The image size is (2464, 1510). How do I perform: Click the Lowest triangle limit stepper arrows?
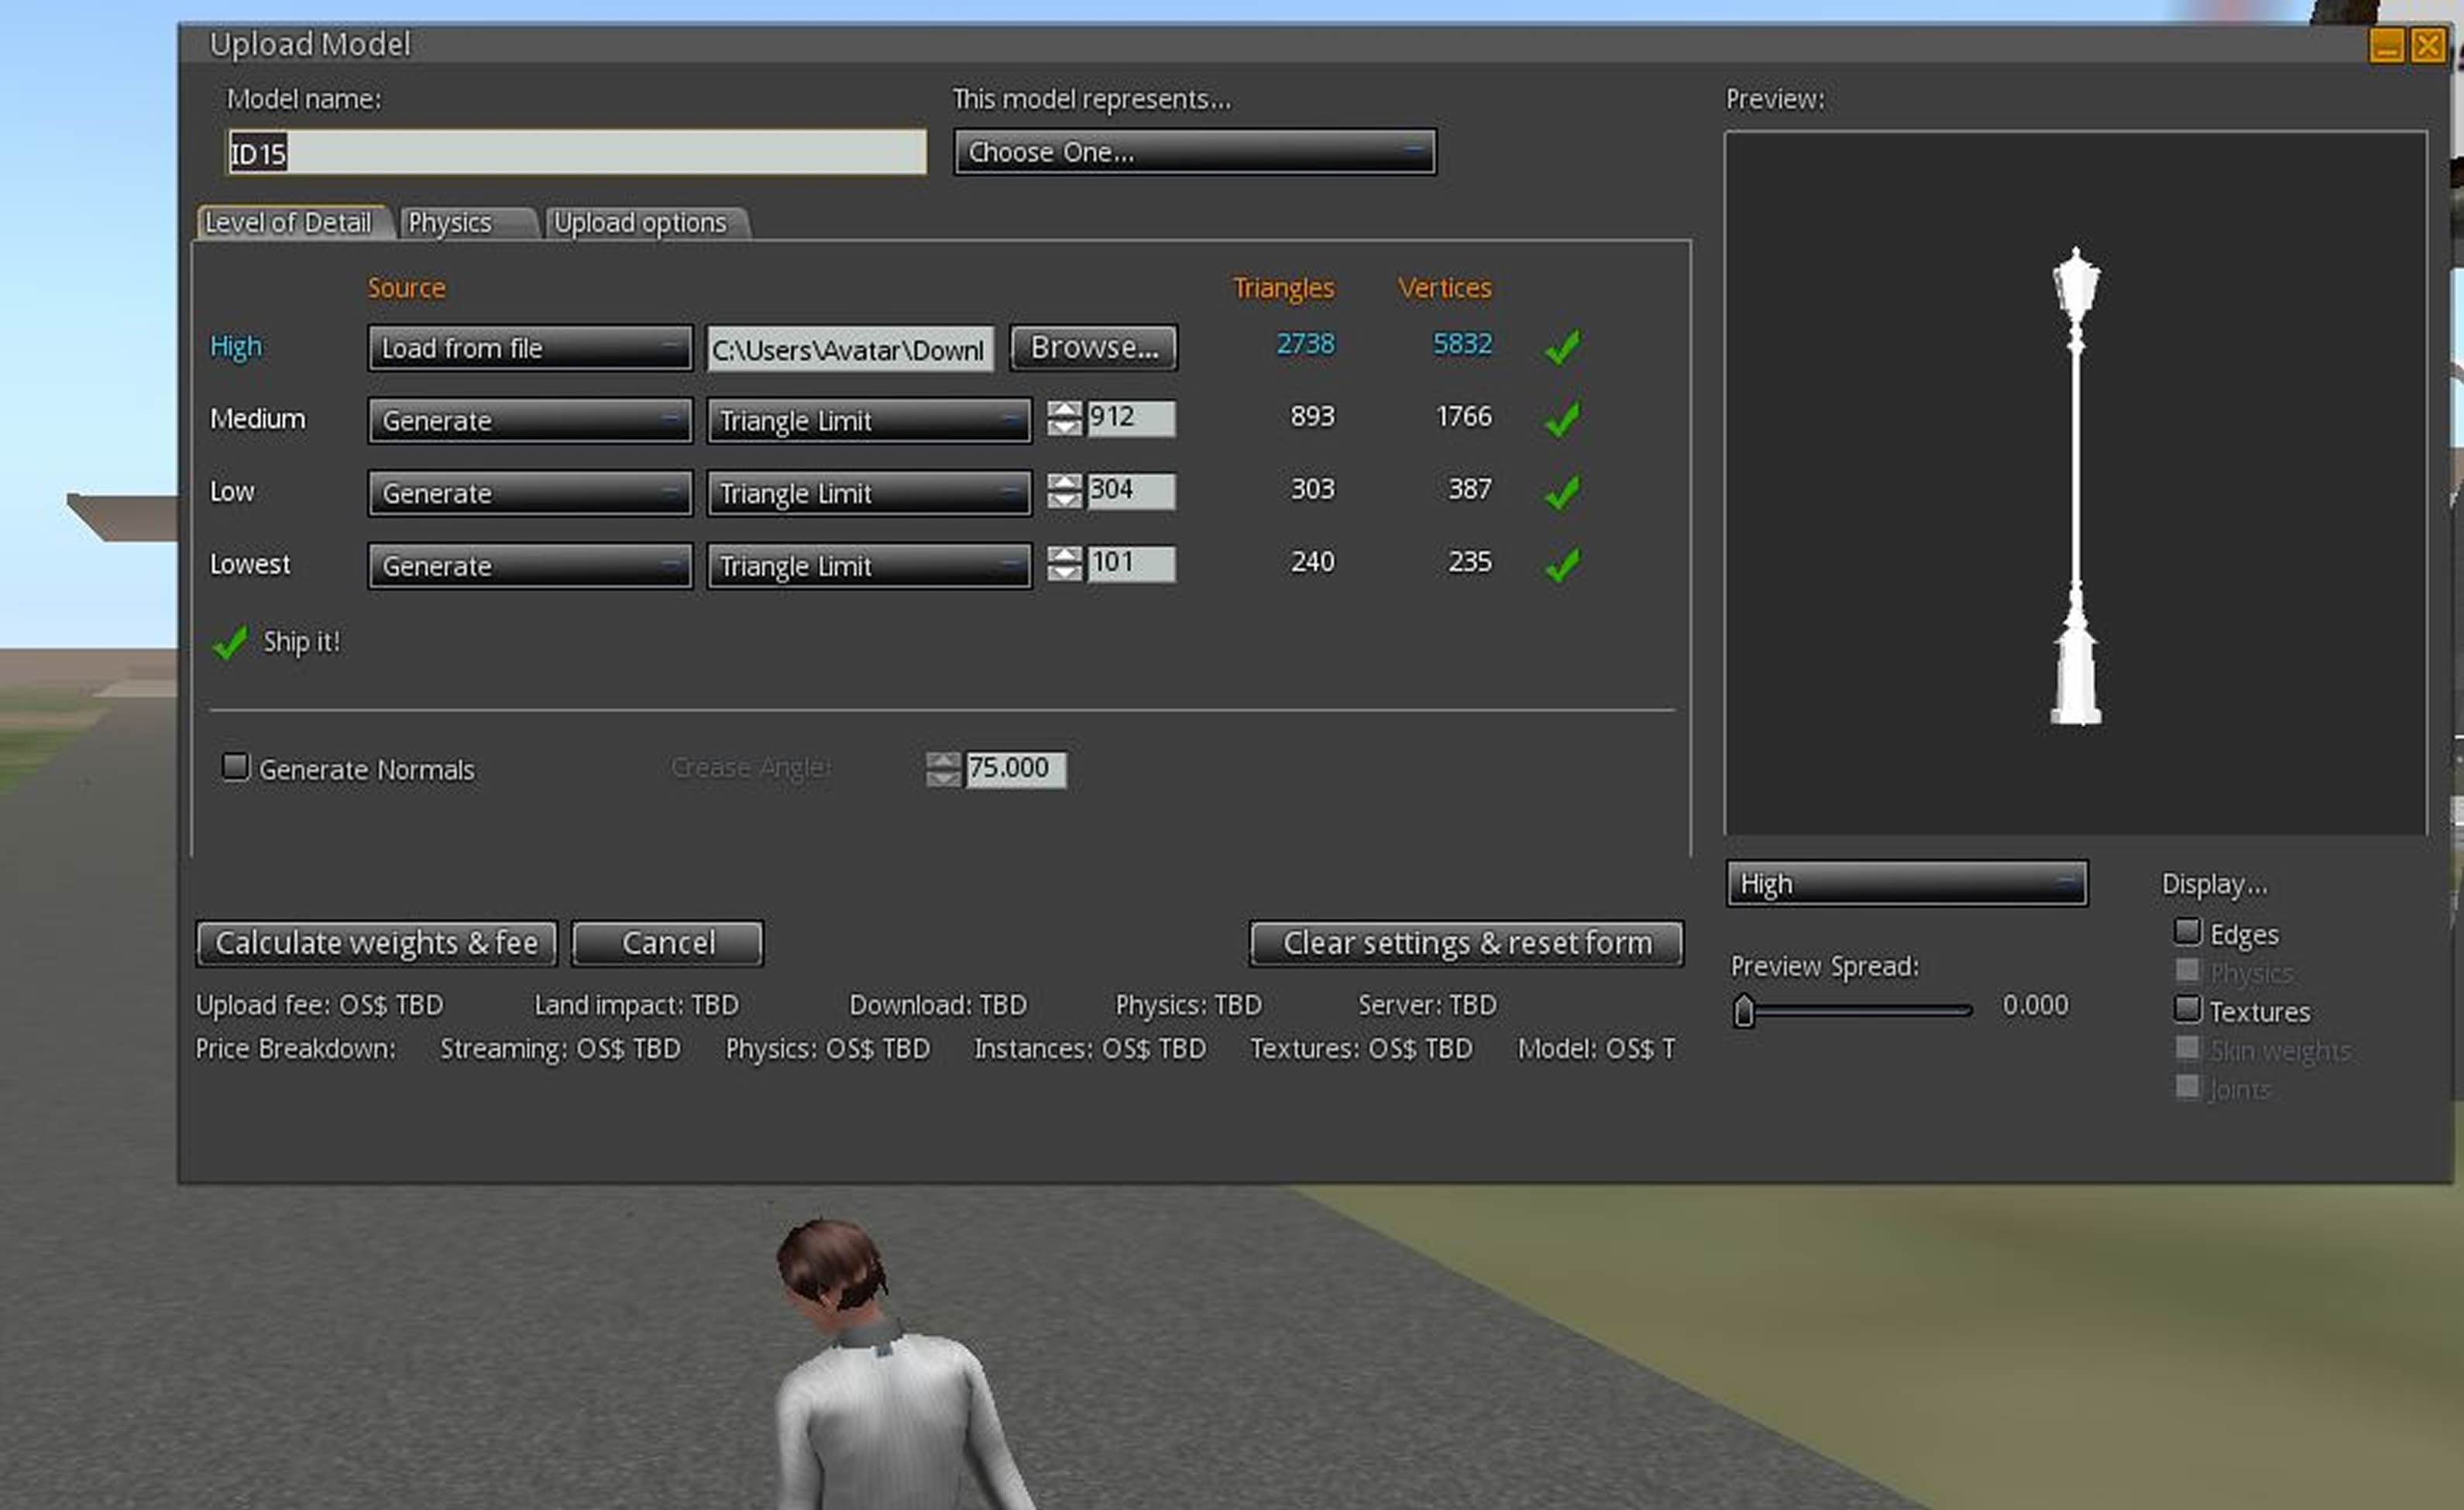(1064, 564)
